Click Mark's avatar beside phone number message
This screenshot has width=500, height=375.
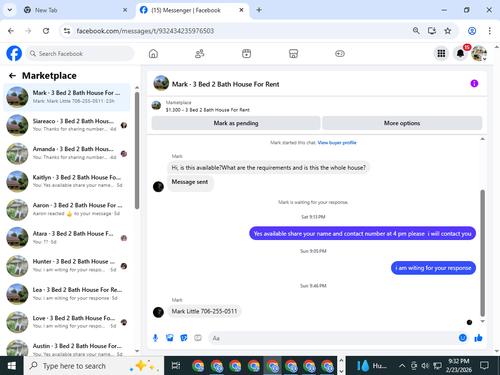158,312
